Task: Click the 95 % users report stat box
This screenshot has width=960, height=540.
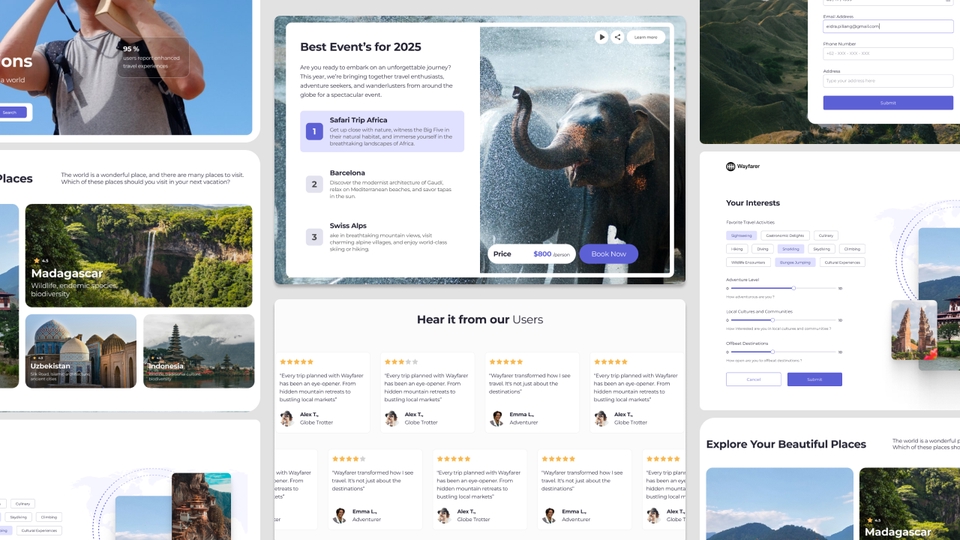Action: pos(154,58)
